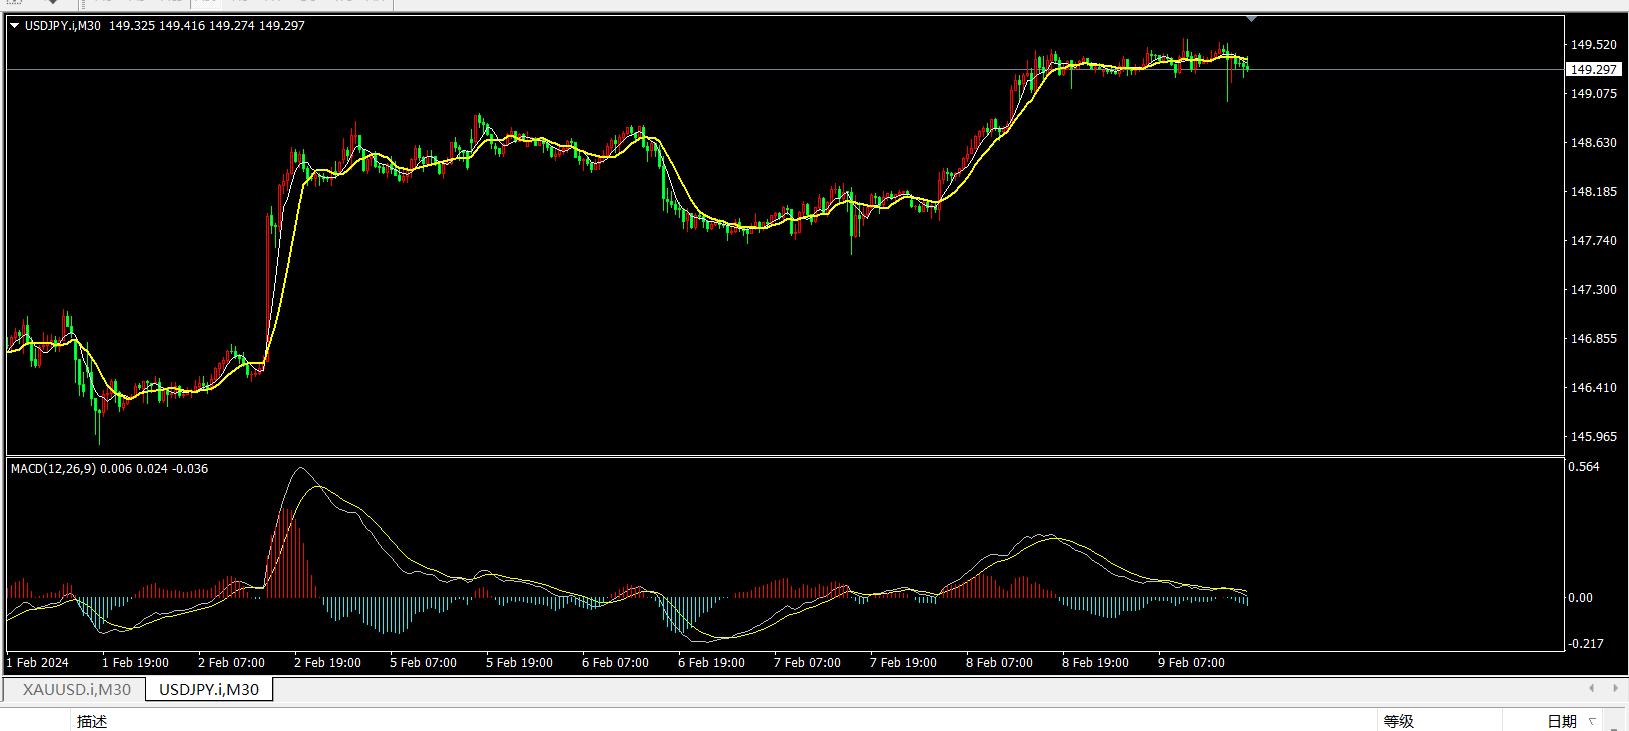Click the 0.564 MACD scale value
The image size is (1629, 731).
click(x=1584, y=467)
